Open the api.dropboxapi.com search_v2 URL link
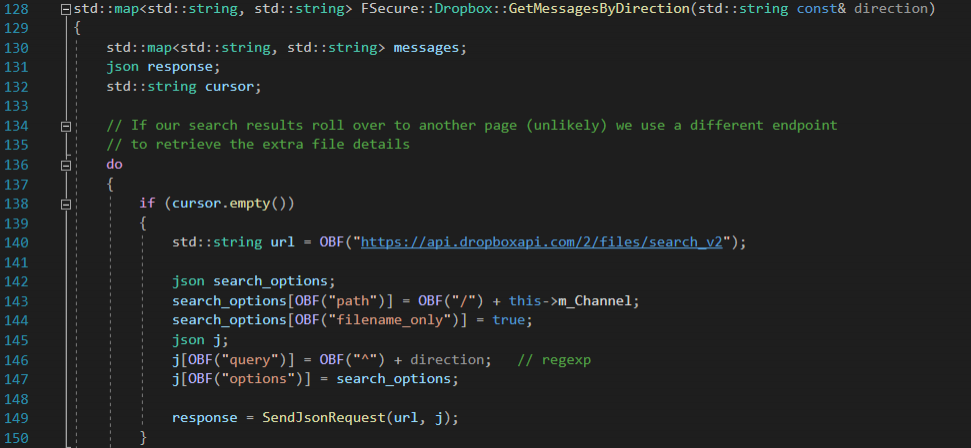Screen dimensions: 971x448 (542, 242)
